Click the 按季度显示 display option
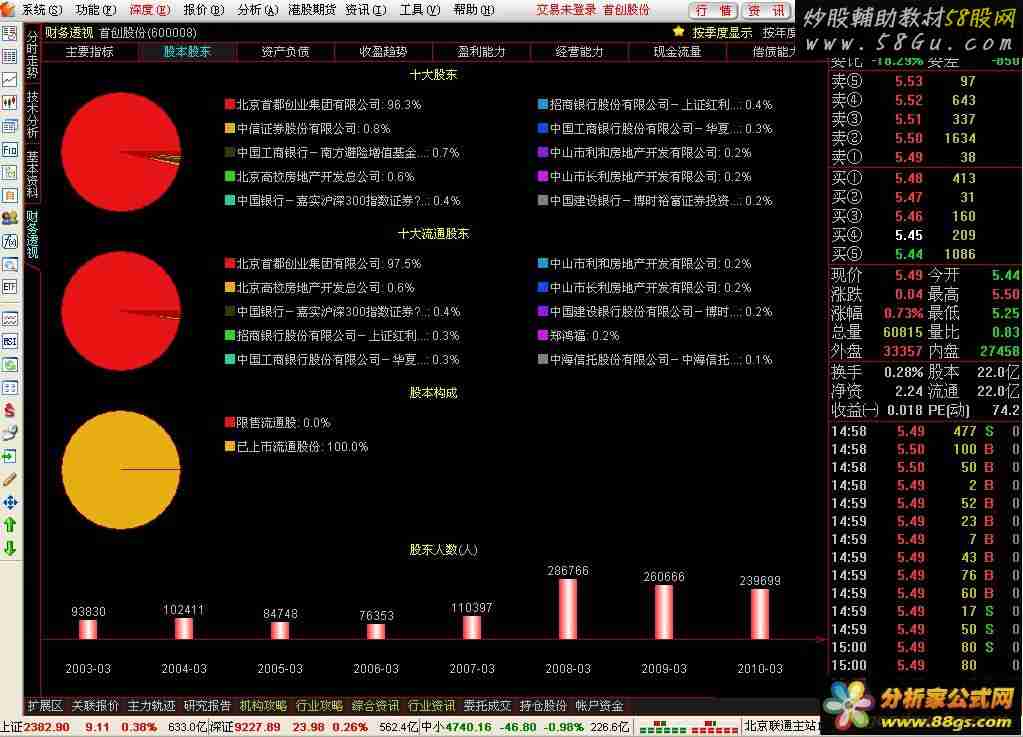This screenshot has width=1023, height=737. 722,32
